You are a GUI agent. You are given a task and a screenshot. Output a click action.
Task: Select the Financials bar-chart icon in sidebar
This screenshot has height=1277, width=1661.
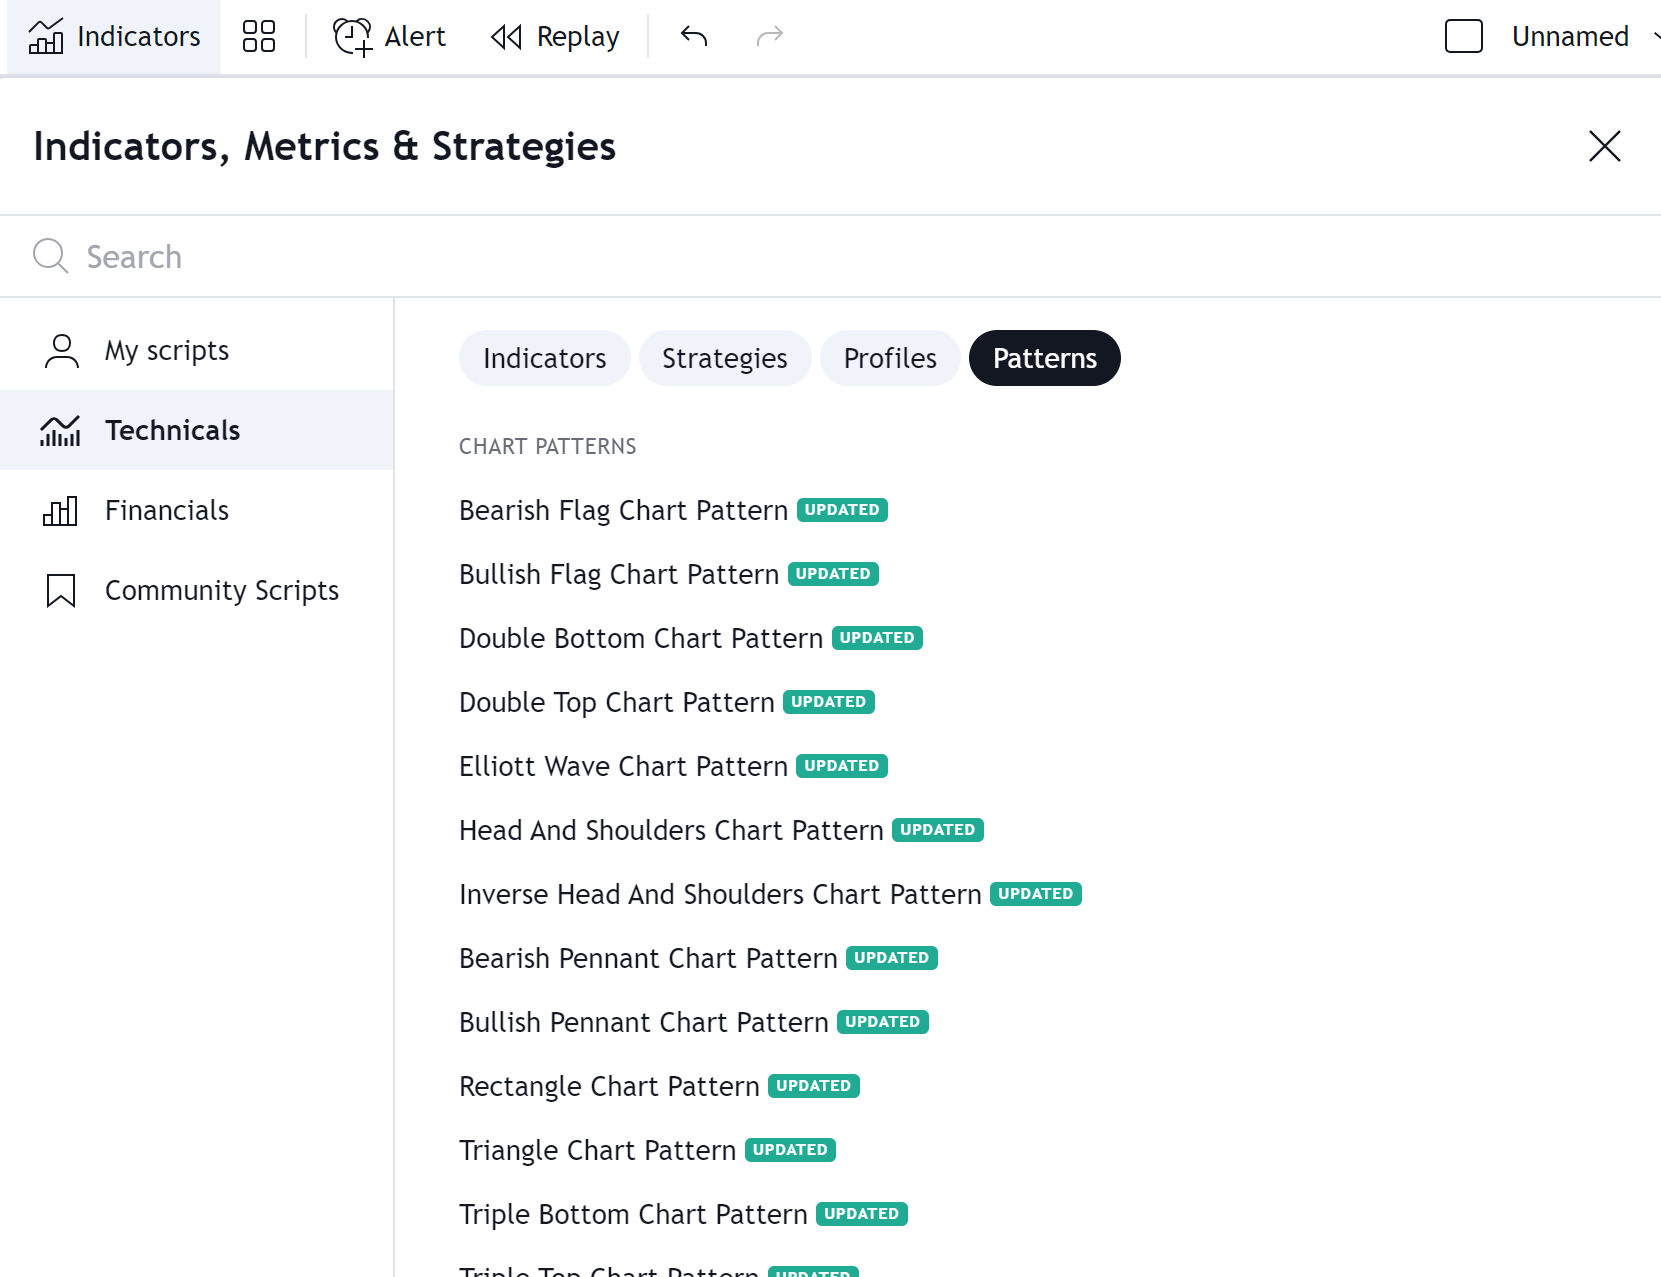[x=60, y=510]
